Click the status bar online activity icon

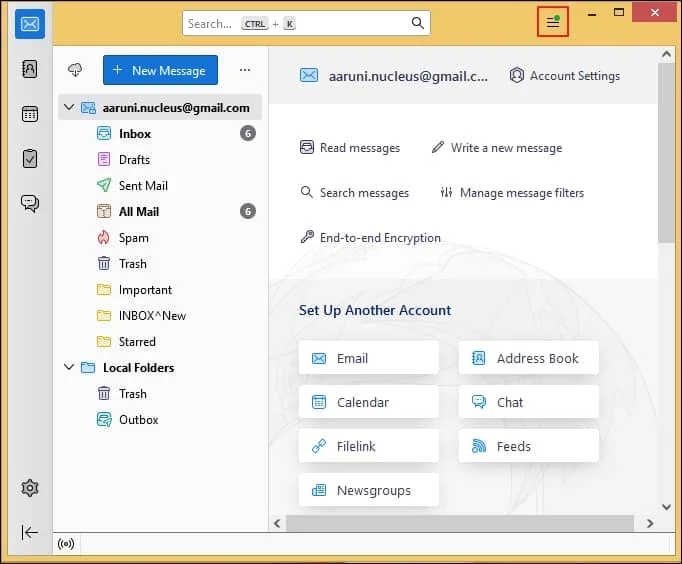click(x=66, y=544)
